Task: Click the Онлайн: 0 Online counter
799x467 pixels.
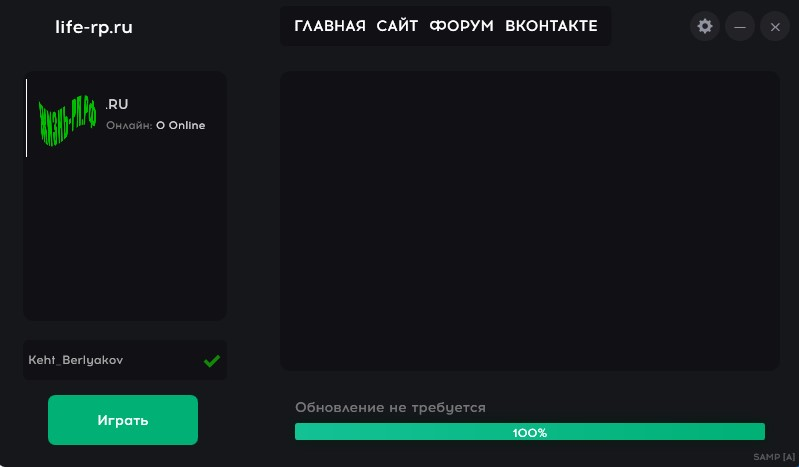Action: point(155,126)
